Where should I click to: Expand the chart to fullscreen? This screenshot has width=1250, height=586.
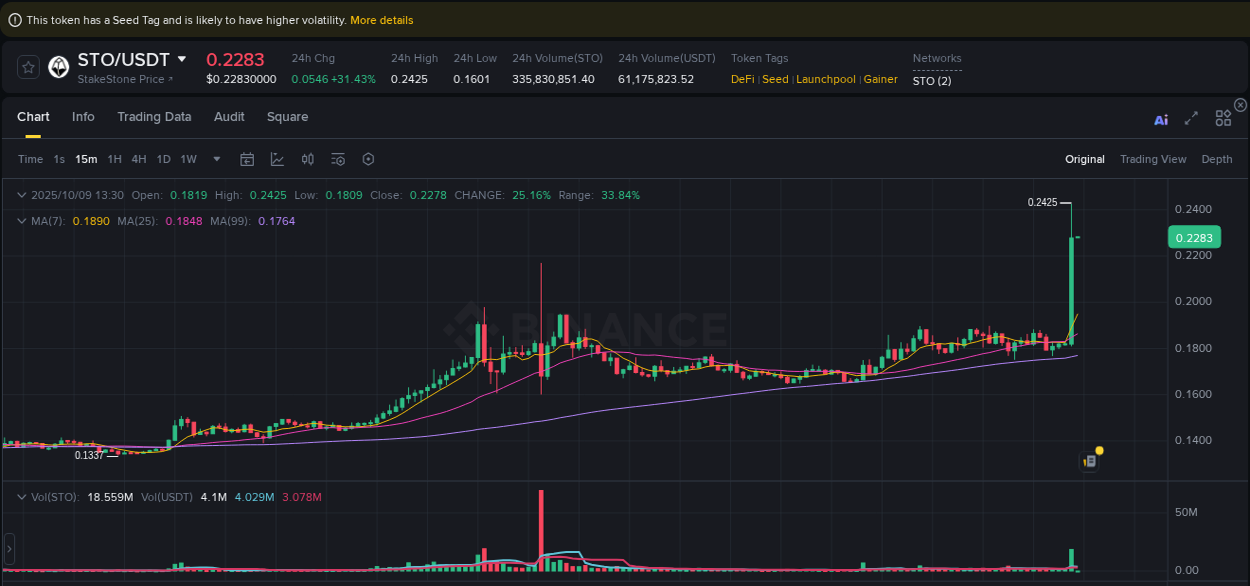[1191, 118]
